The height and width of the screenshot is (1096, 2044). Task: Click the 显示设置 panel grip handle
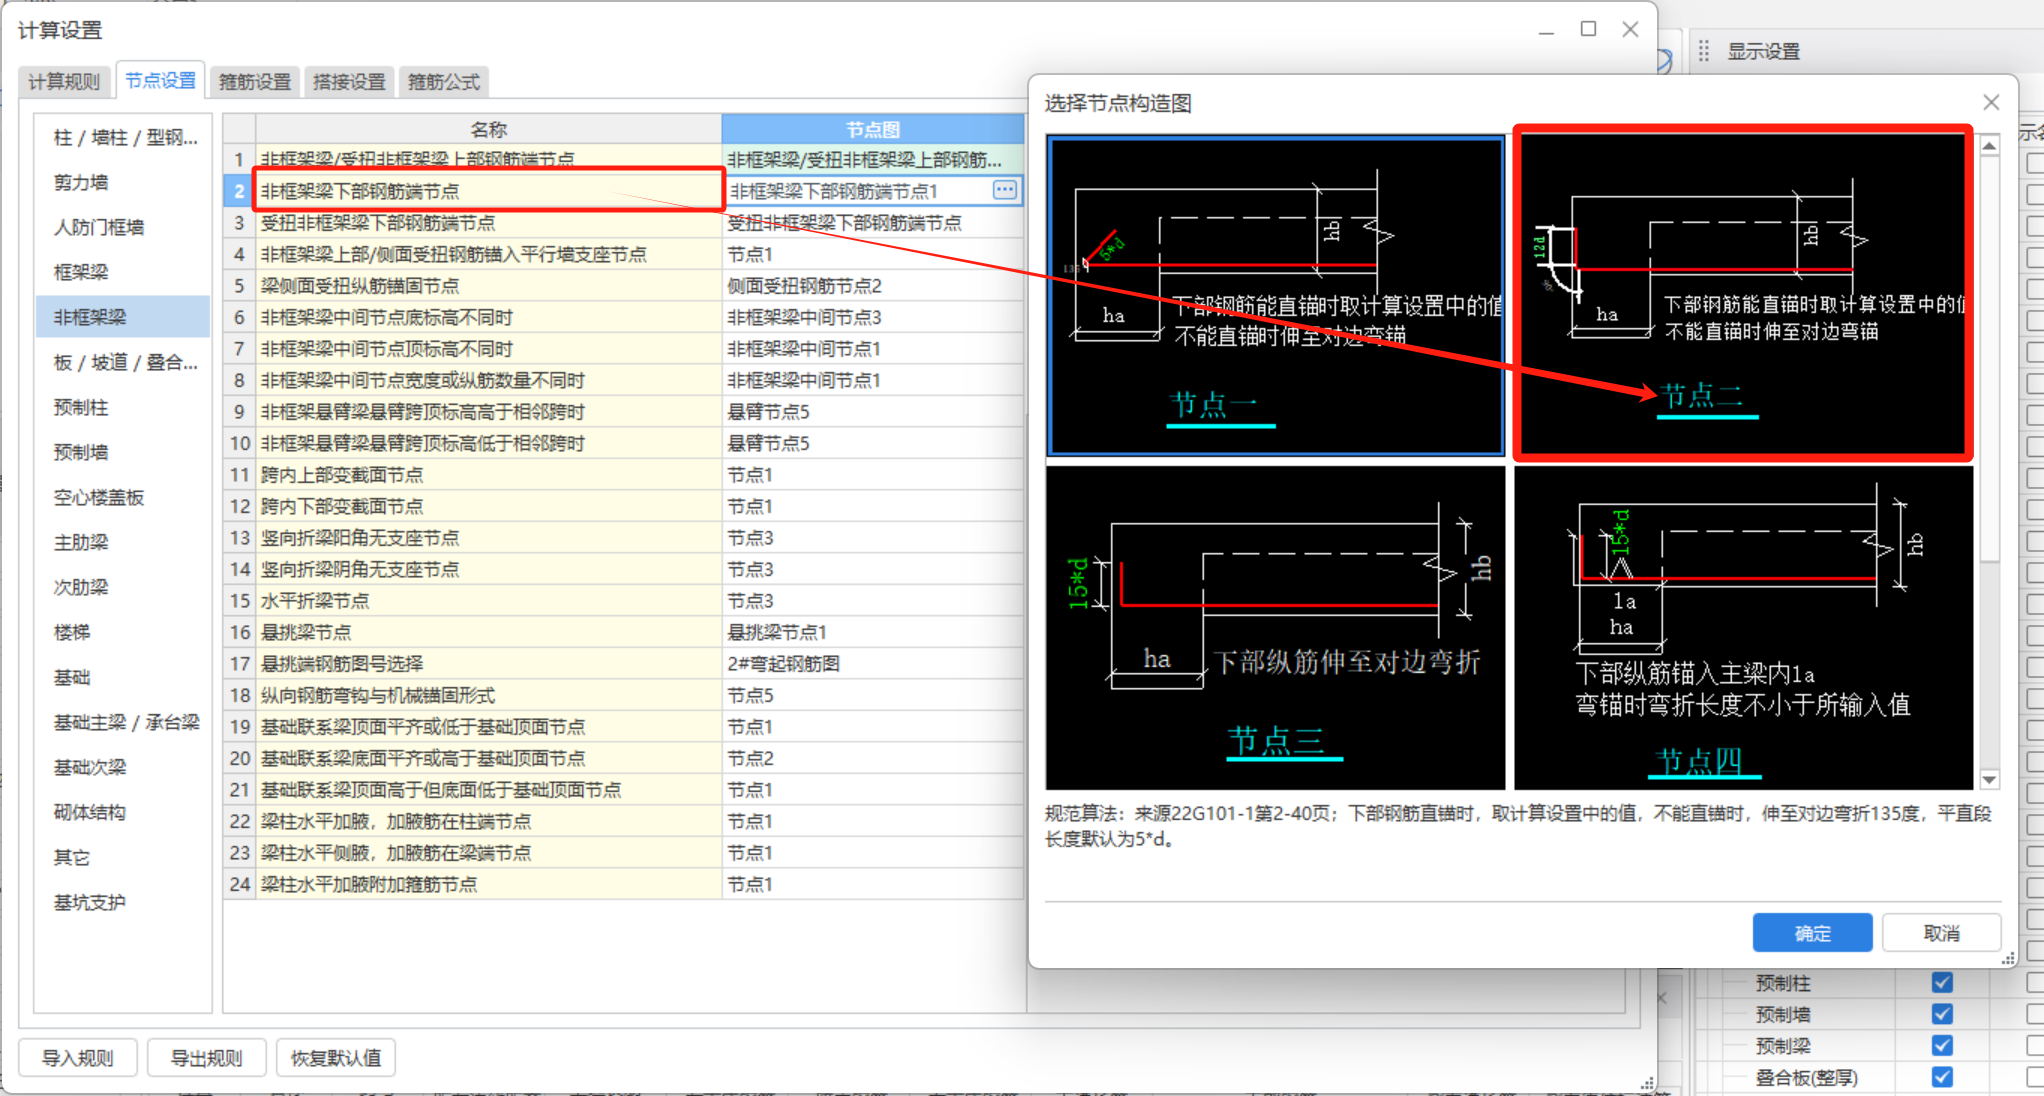(x=1704, y=51)
